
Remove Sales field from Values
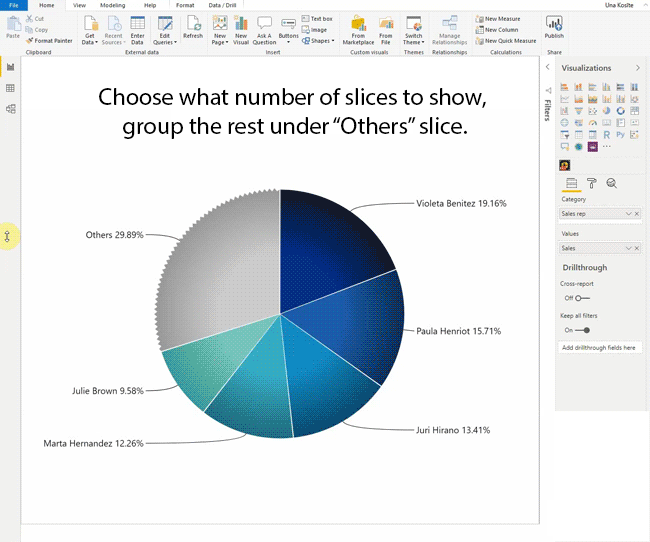(637, 248)
